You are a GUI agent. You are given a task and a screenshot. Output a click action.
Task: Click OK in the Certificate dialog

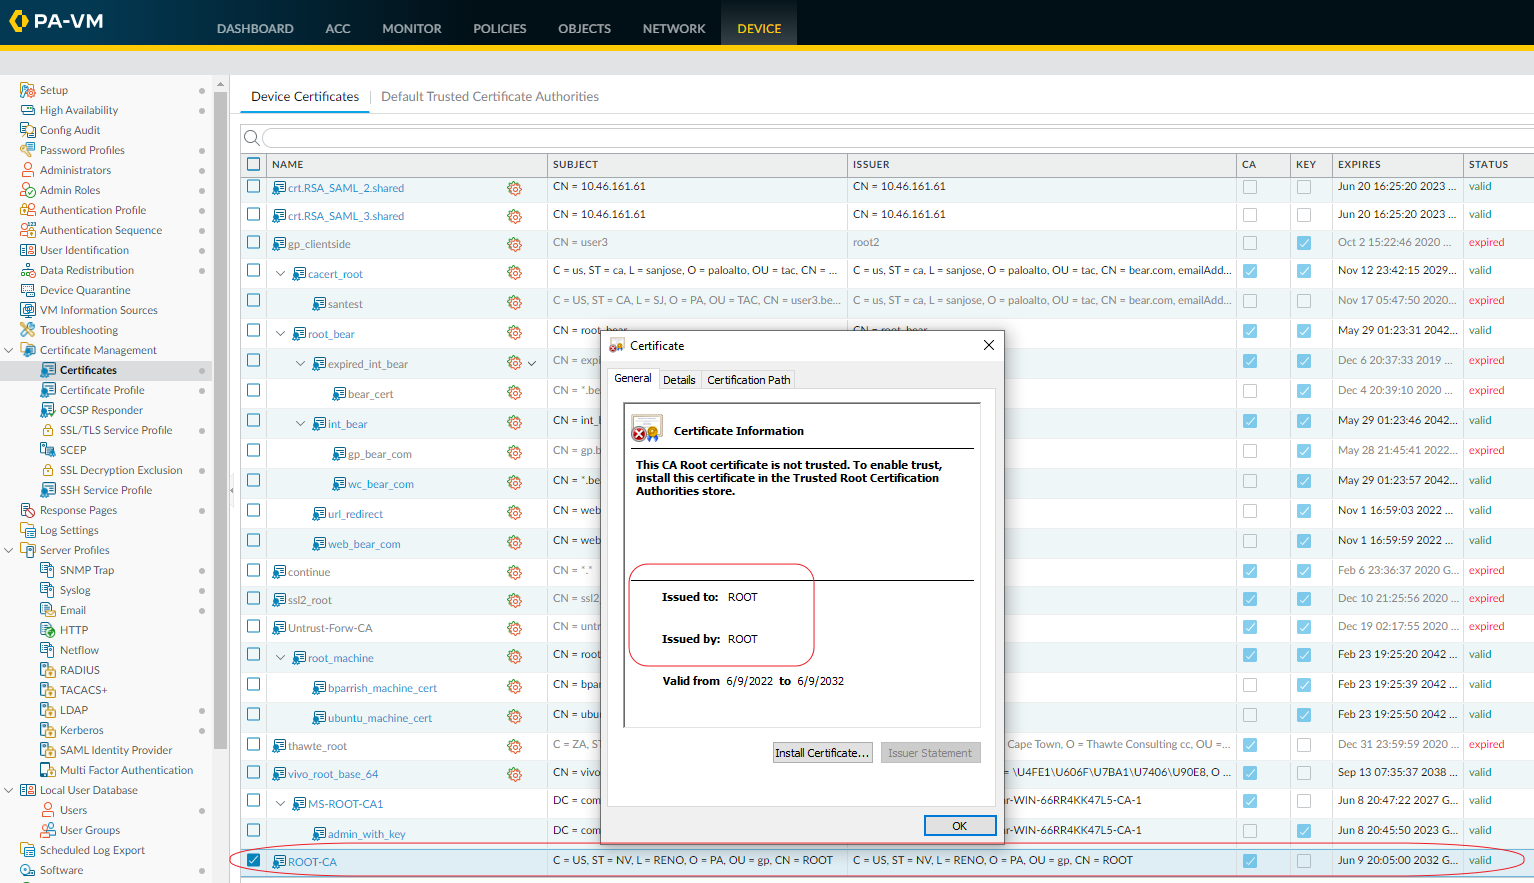click(959, 826)
